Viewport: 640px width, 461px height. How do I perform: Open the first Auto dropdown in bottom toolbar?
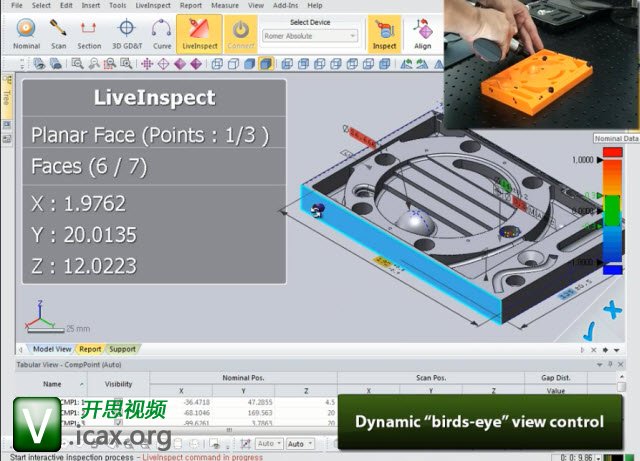[269, 443]
